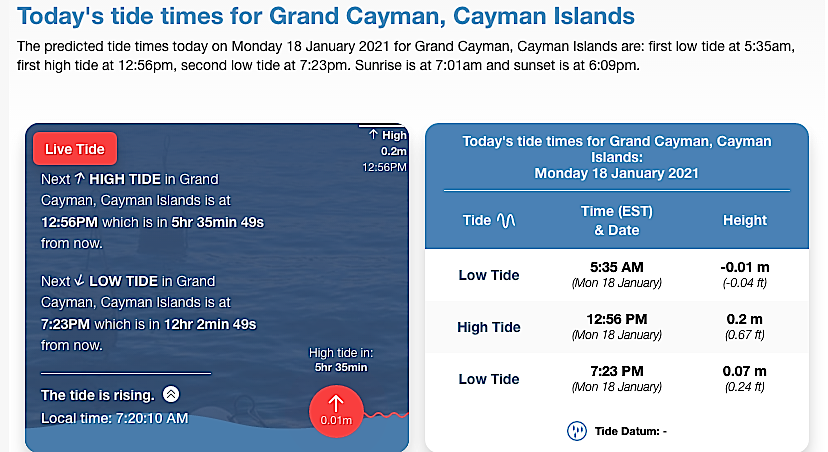The image size is (828, 452).
Task: Click the double-chevron rising tide icon
Action: 171,394
